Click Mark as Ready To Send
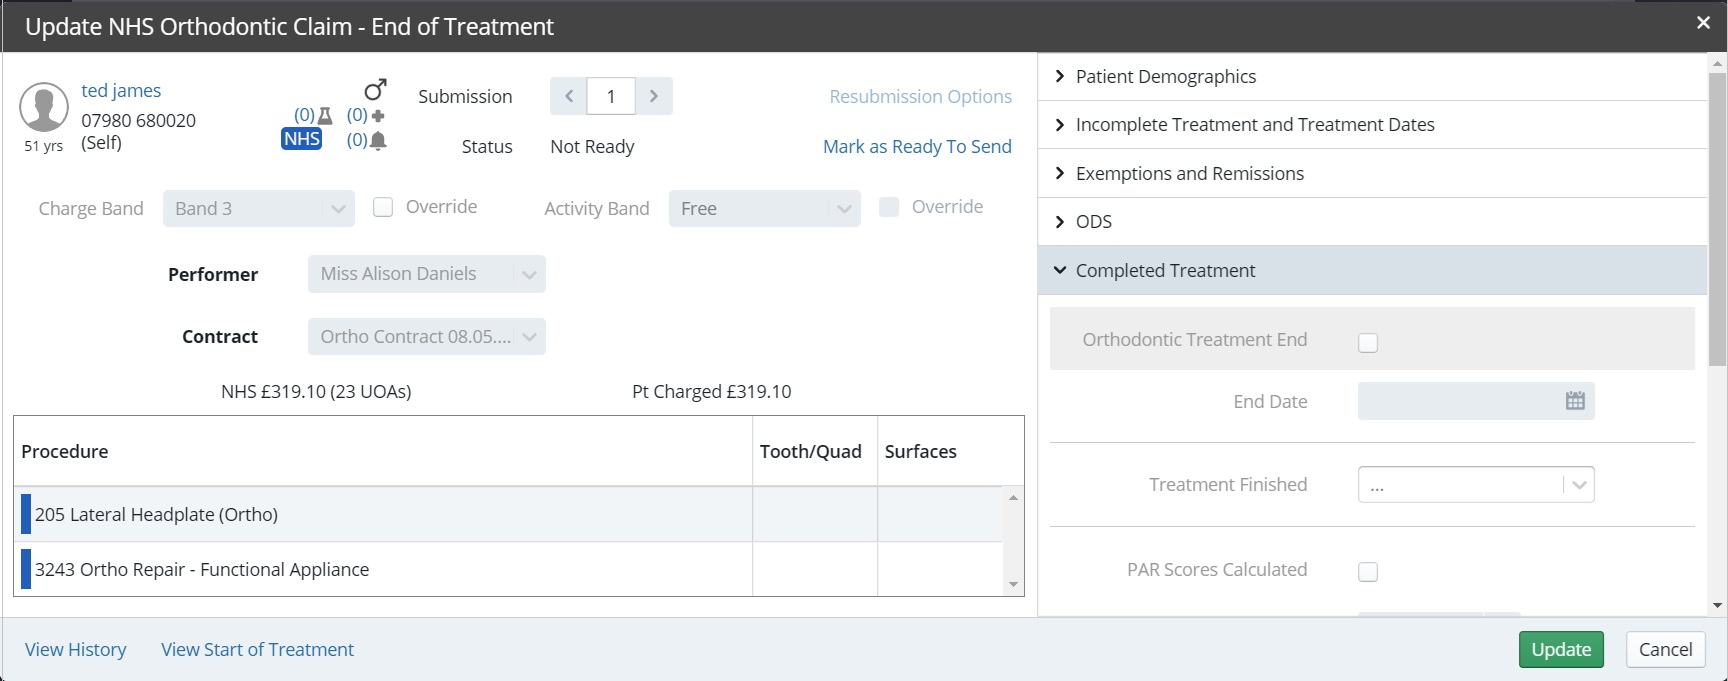 tap(916, 147)
